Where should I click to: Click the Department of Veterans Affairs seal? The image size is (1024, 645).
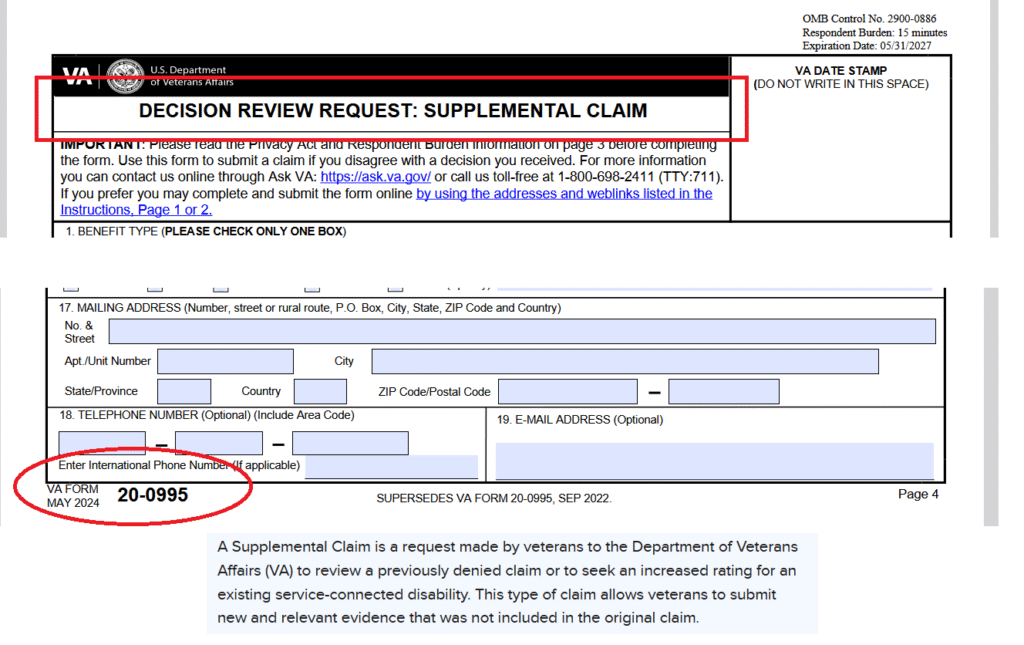click(x=125, y=75)
